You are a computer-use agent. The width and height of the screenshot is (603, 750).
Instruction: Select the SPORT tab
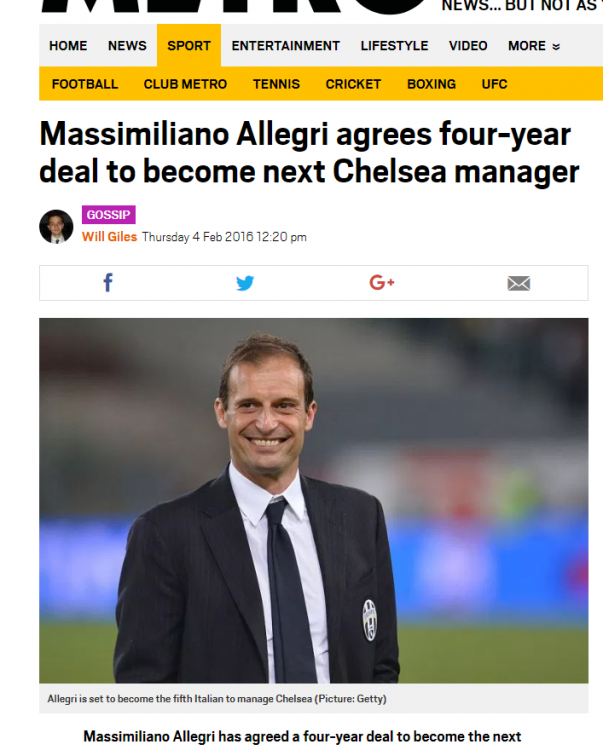189,45
